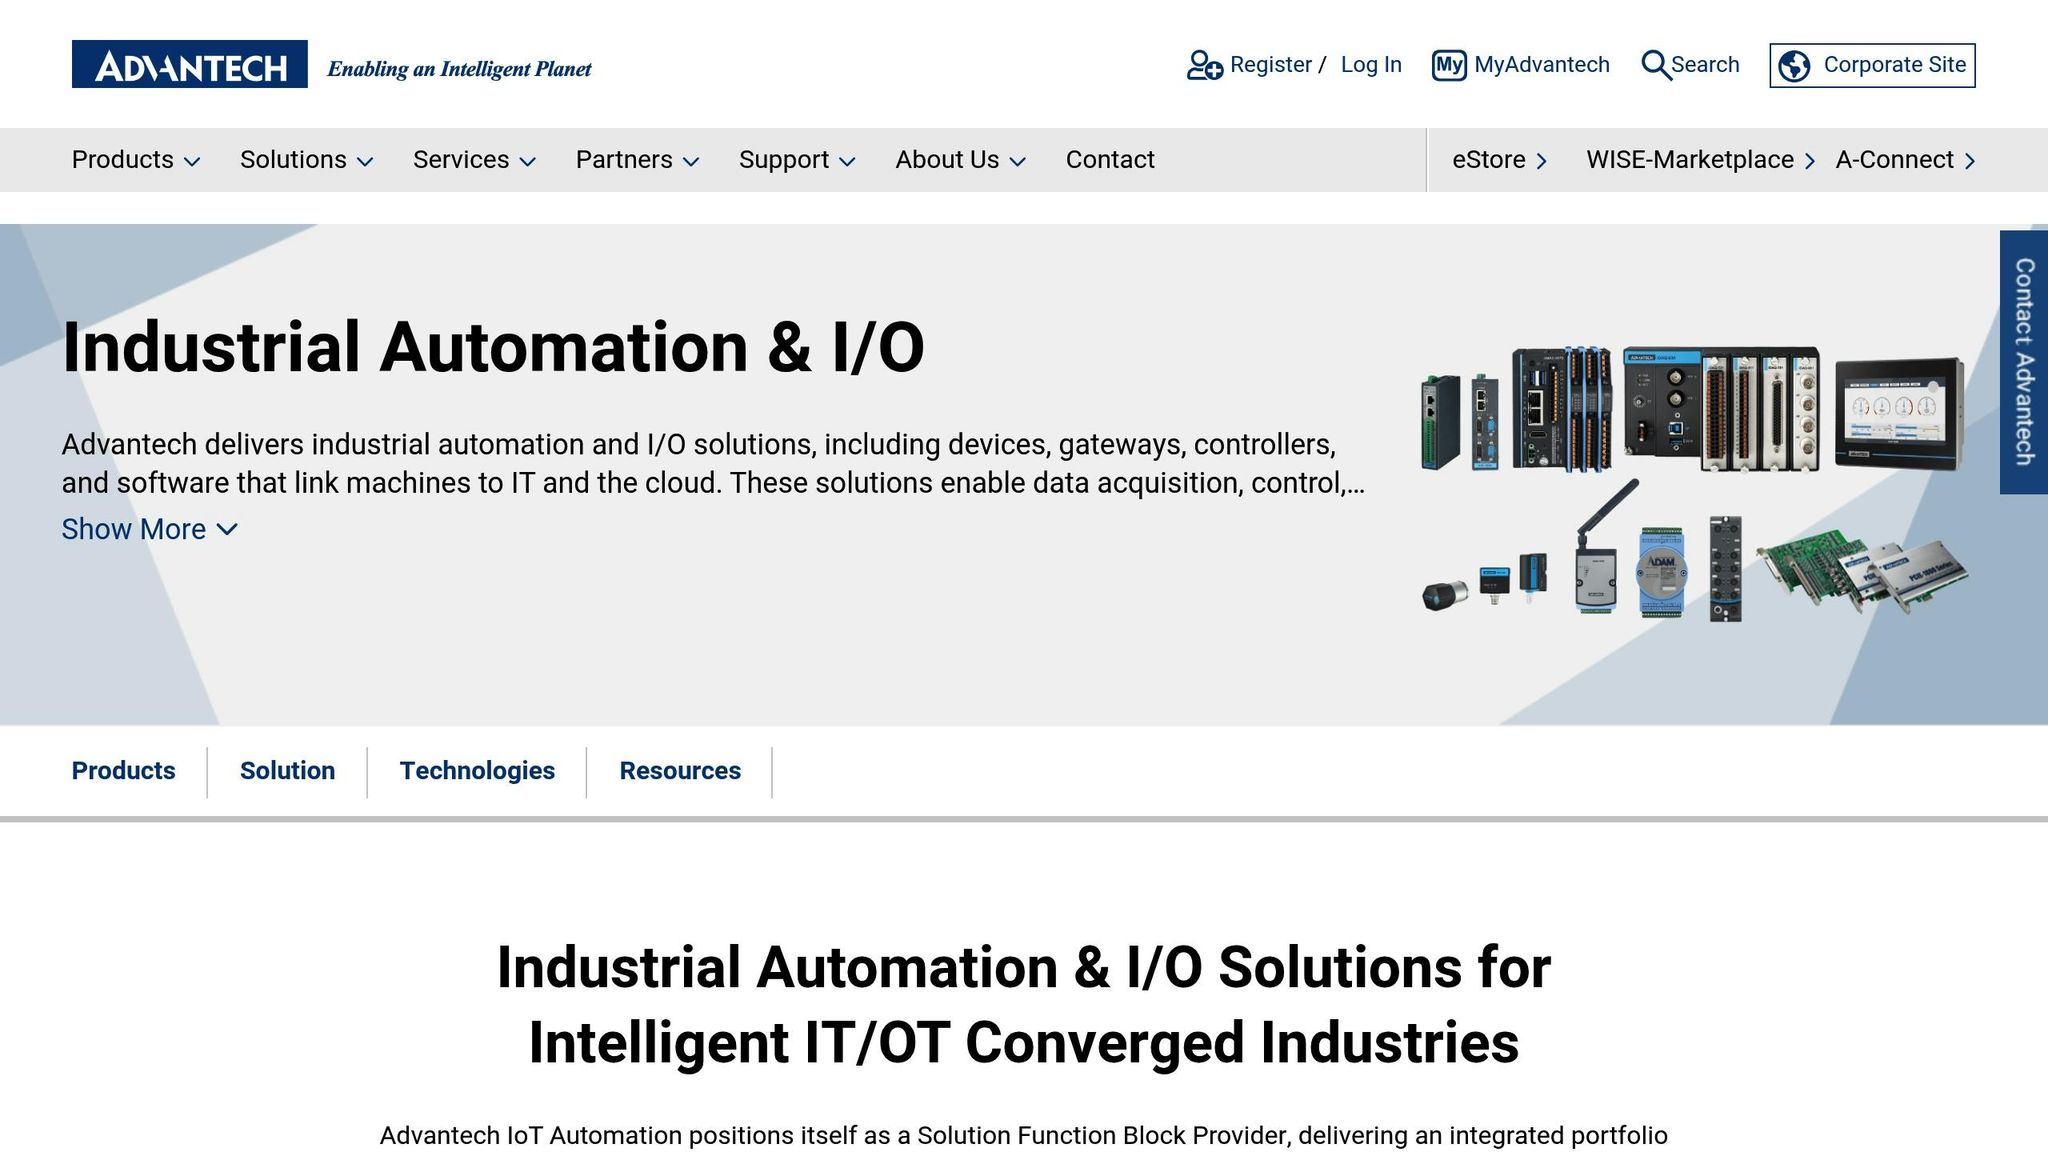Screen dimensions: 2048x1152
Task: Click the A-Connect arrow
Action: click(1970, 160)
